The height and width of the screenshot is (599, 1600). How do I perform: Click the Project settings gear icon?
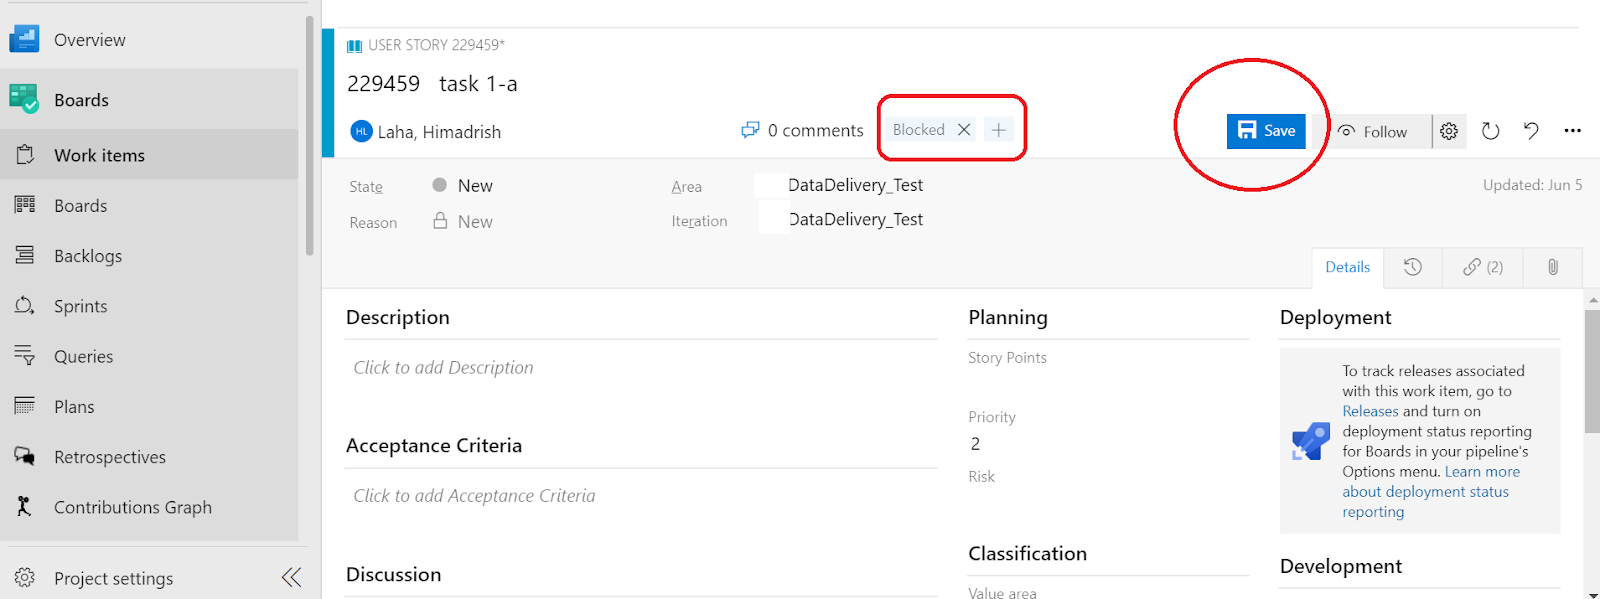25,577
